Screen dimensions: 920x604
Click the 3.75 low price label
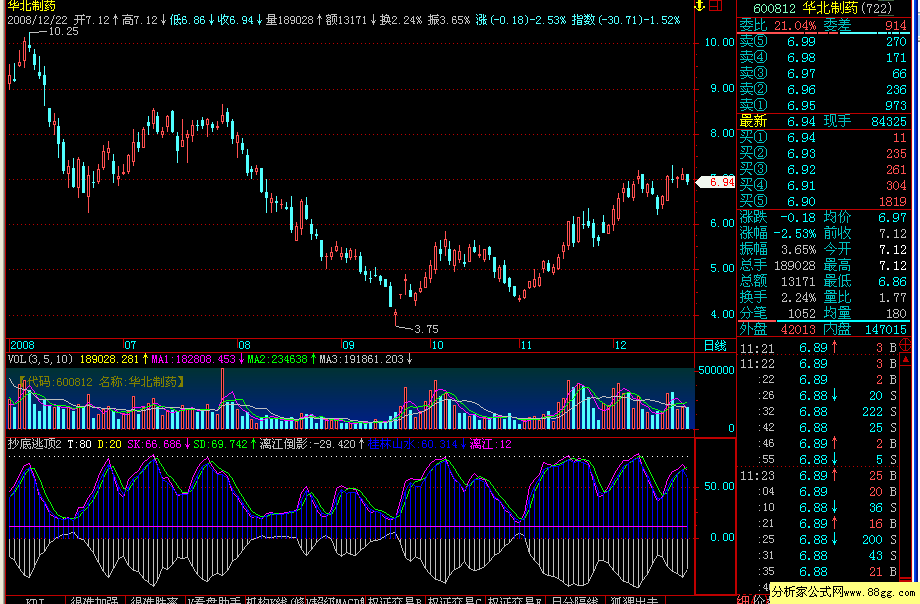[426, 329]
